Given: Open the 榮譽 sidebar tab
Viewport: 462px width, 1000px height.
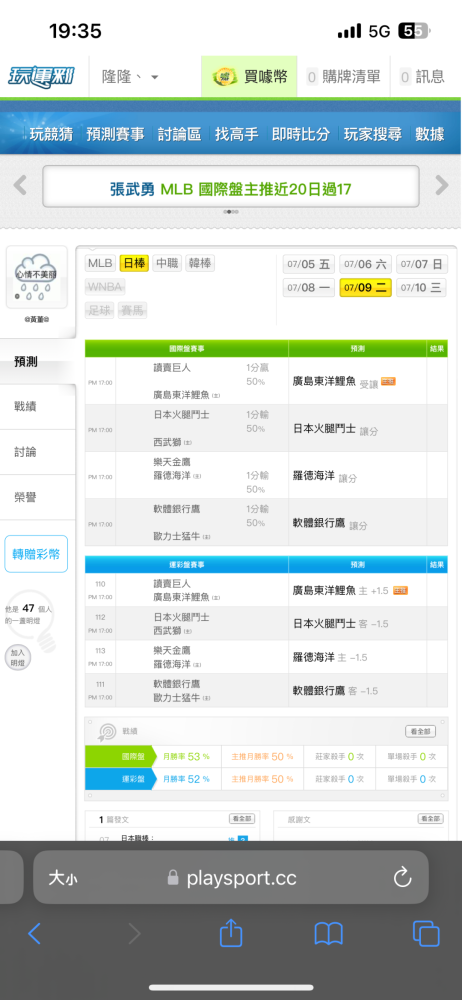Looking at the screenshot, I should (x=38, y=497).
